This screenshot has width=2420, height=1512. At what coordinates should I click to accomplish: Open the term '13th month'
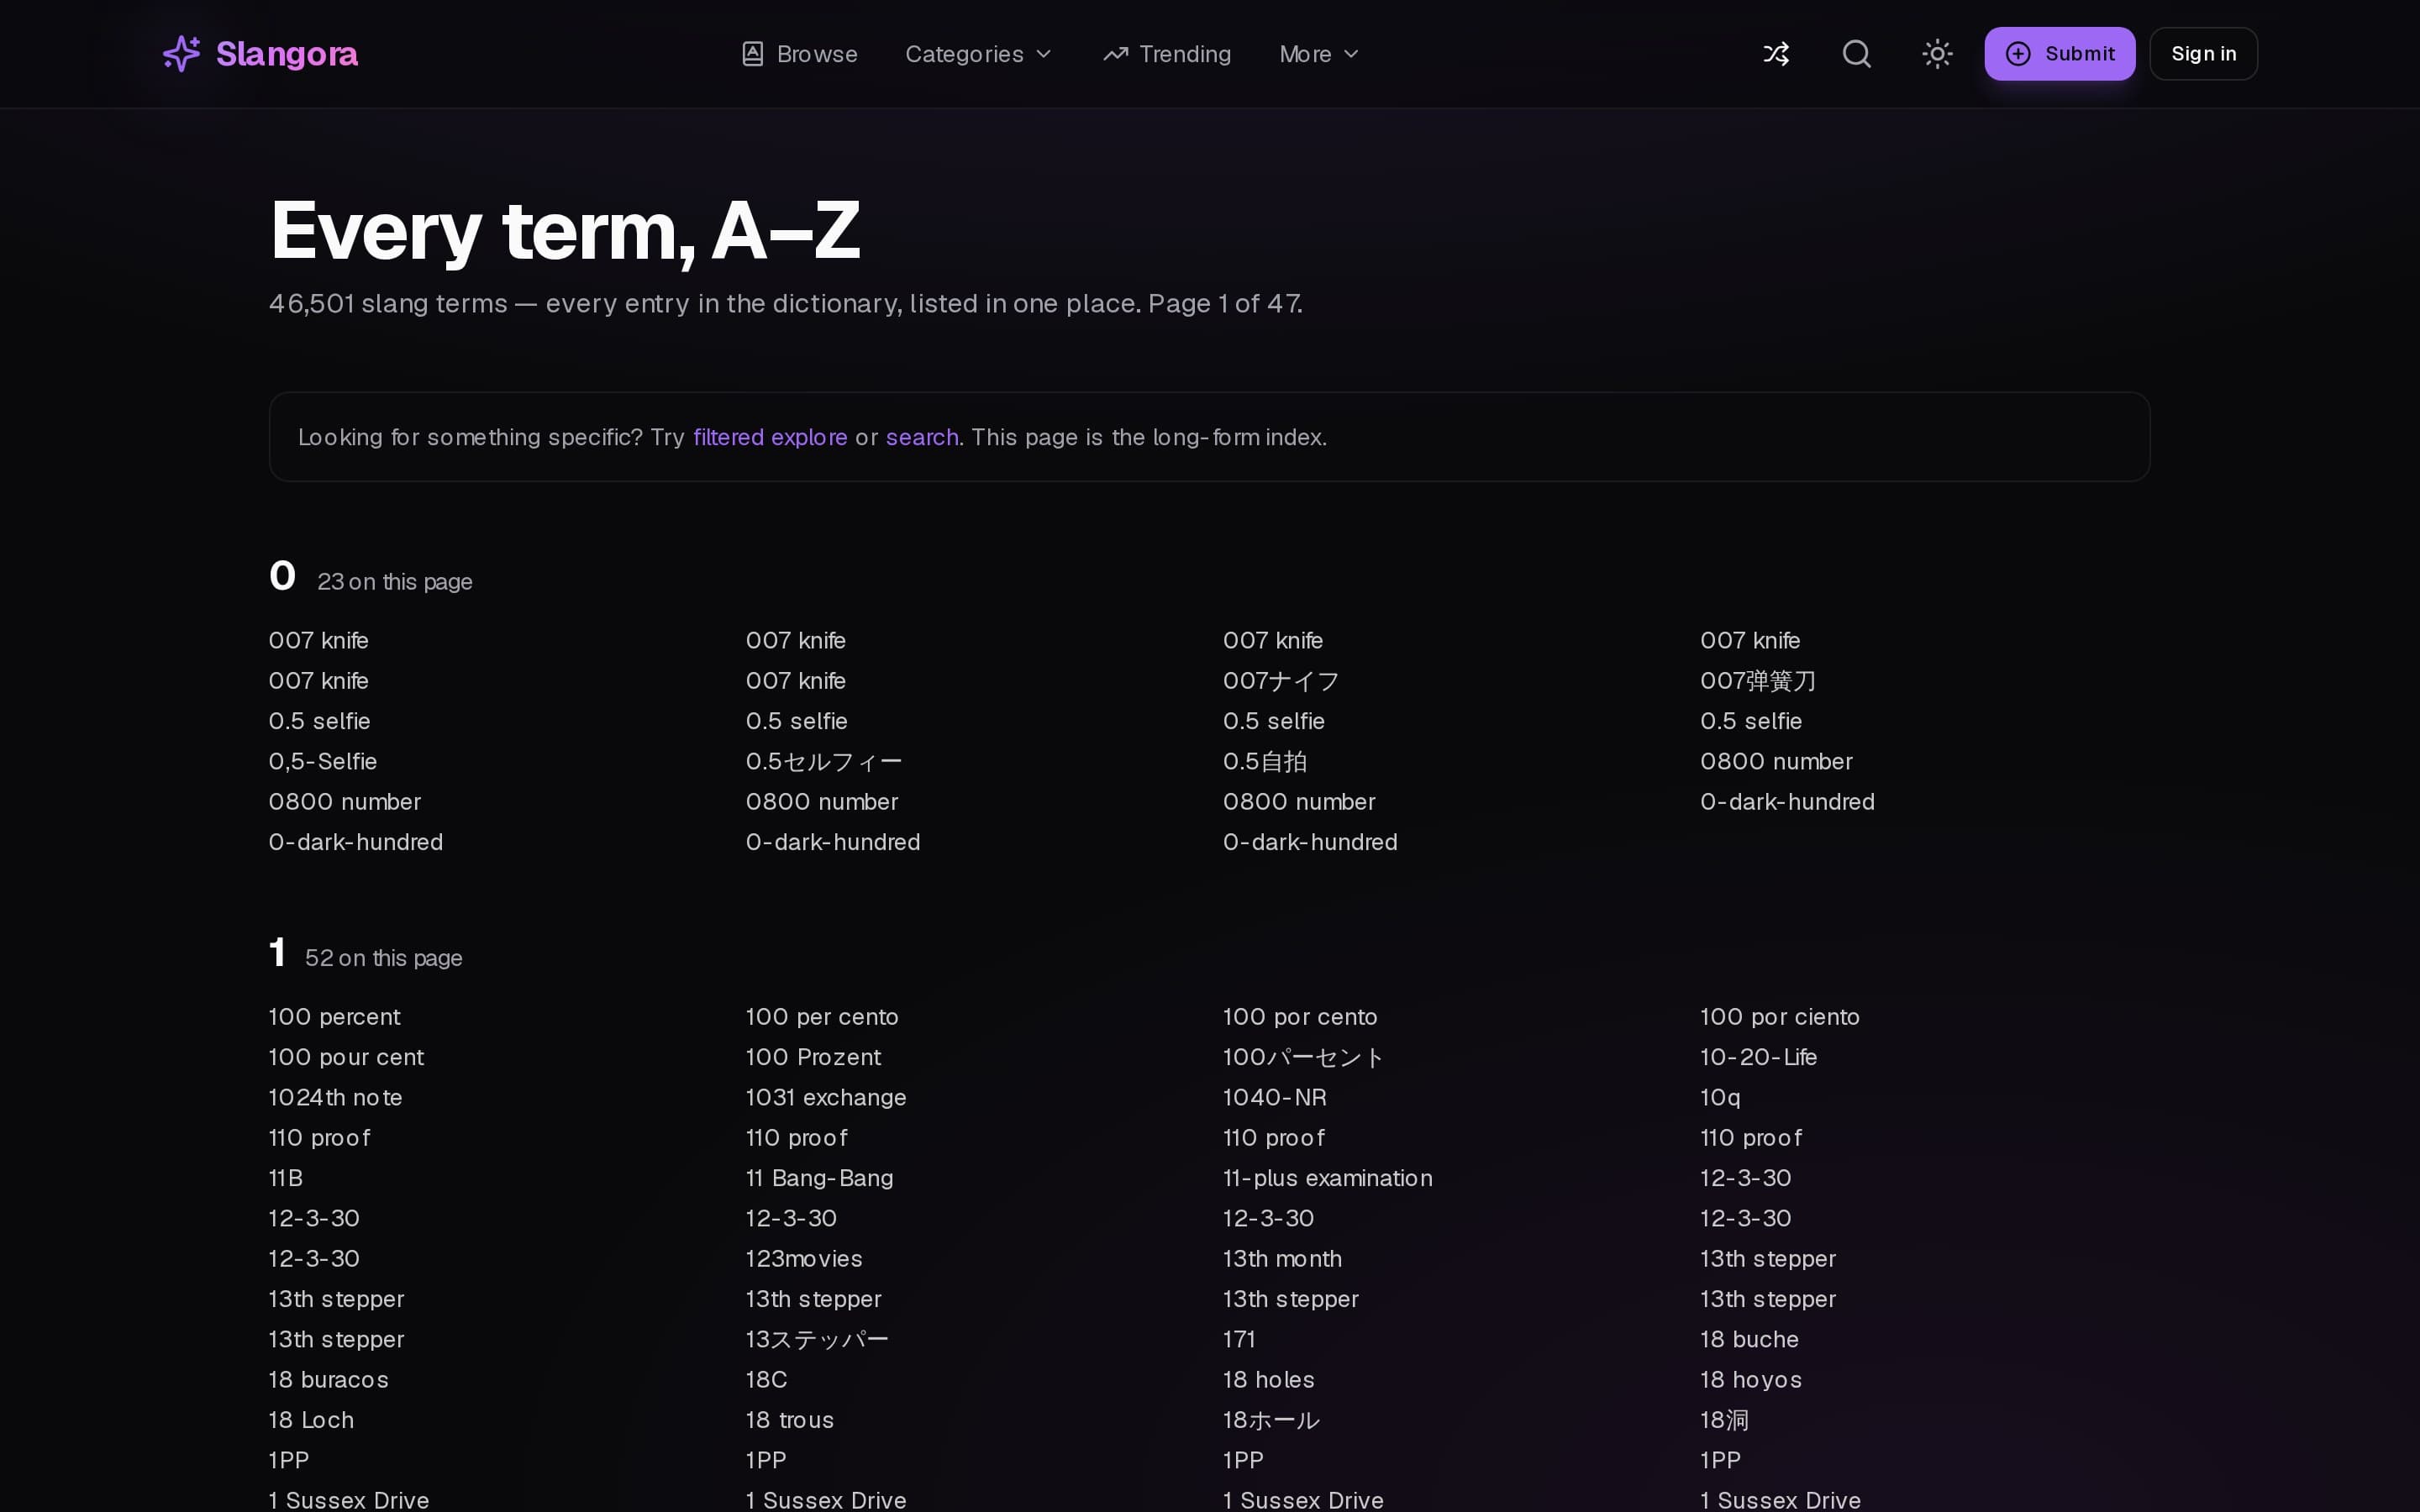[1282, 1259]
